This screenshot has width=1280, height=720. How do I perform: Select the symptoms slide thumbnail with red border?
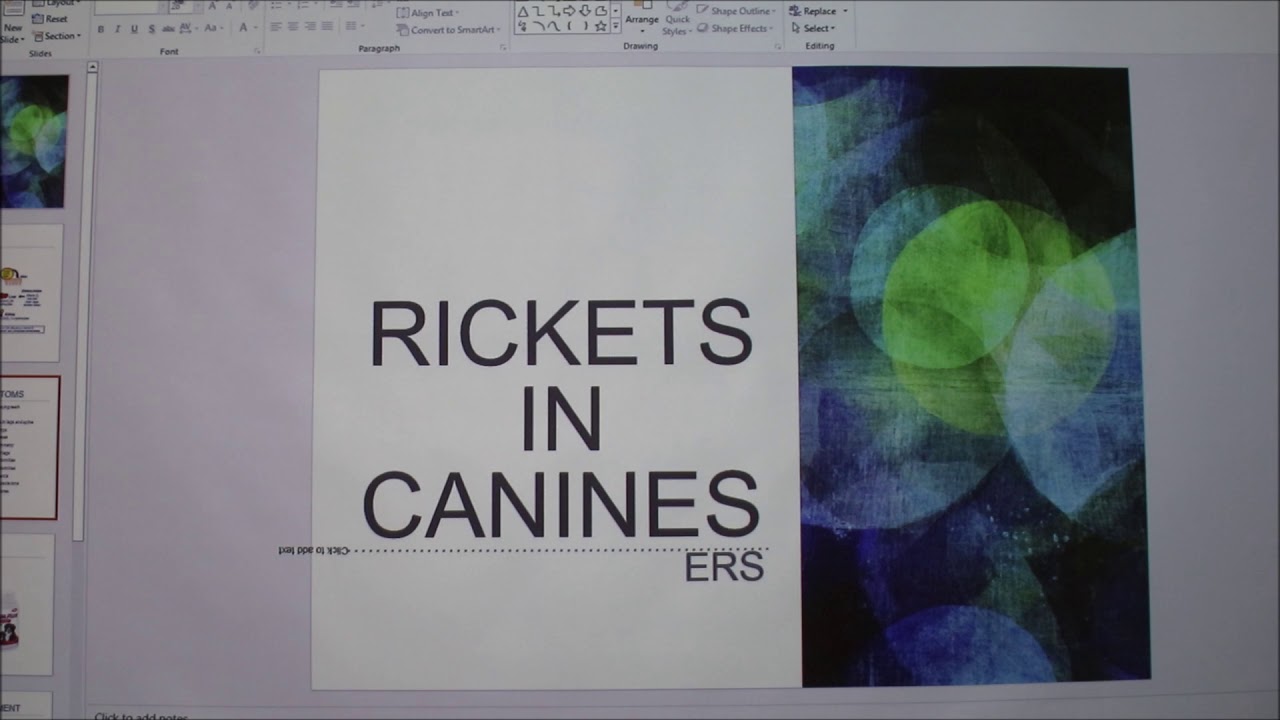click(x=29, y=447)
